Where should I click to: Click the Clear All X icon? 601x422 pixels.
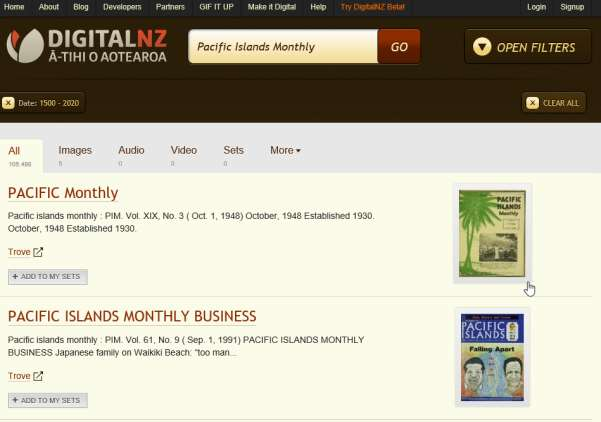pos(532,103)
